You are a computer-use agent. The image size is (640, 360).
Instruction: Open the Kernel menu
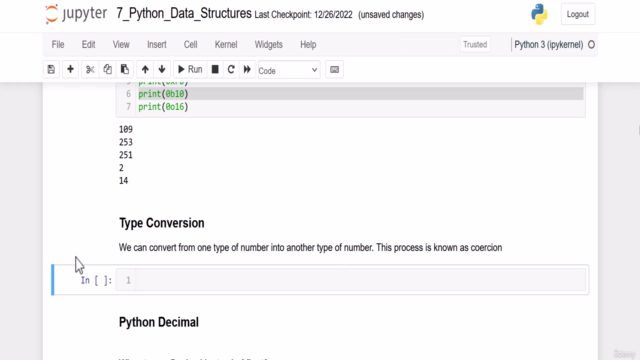tap(226, 44)
